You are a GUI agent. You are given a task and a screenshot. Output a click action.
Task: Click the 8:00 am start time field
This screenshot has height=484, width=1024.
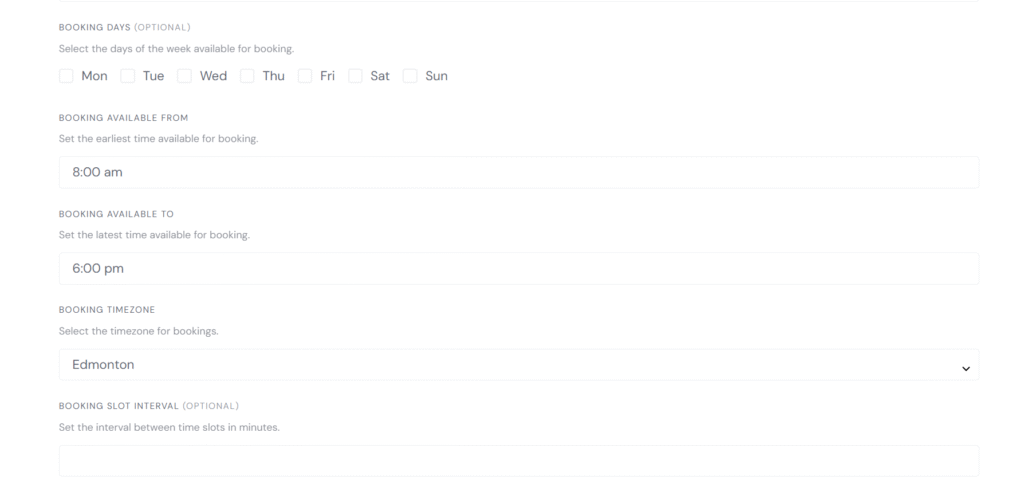(518, 172)
